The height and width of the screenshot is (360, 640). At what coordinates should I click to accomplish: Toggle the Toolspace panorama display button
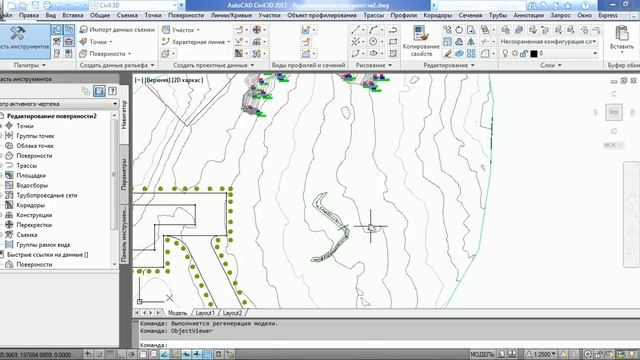[x=99, y=91]
